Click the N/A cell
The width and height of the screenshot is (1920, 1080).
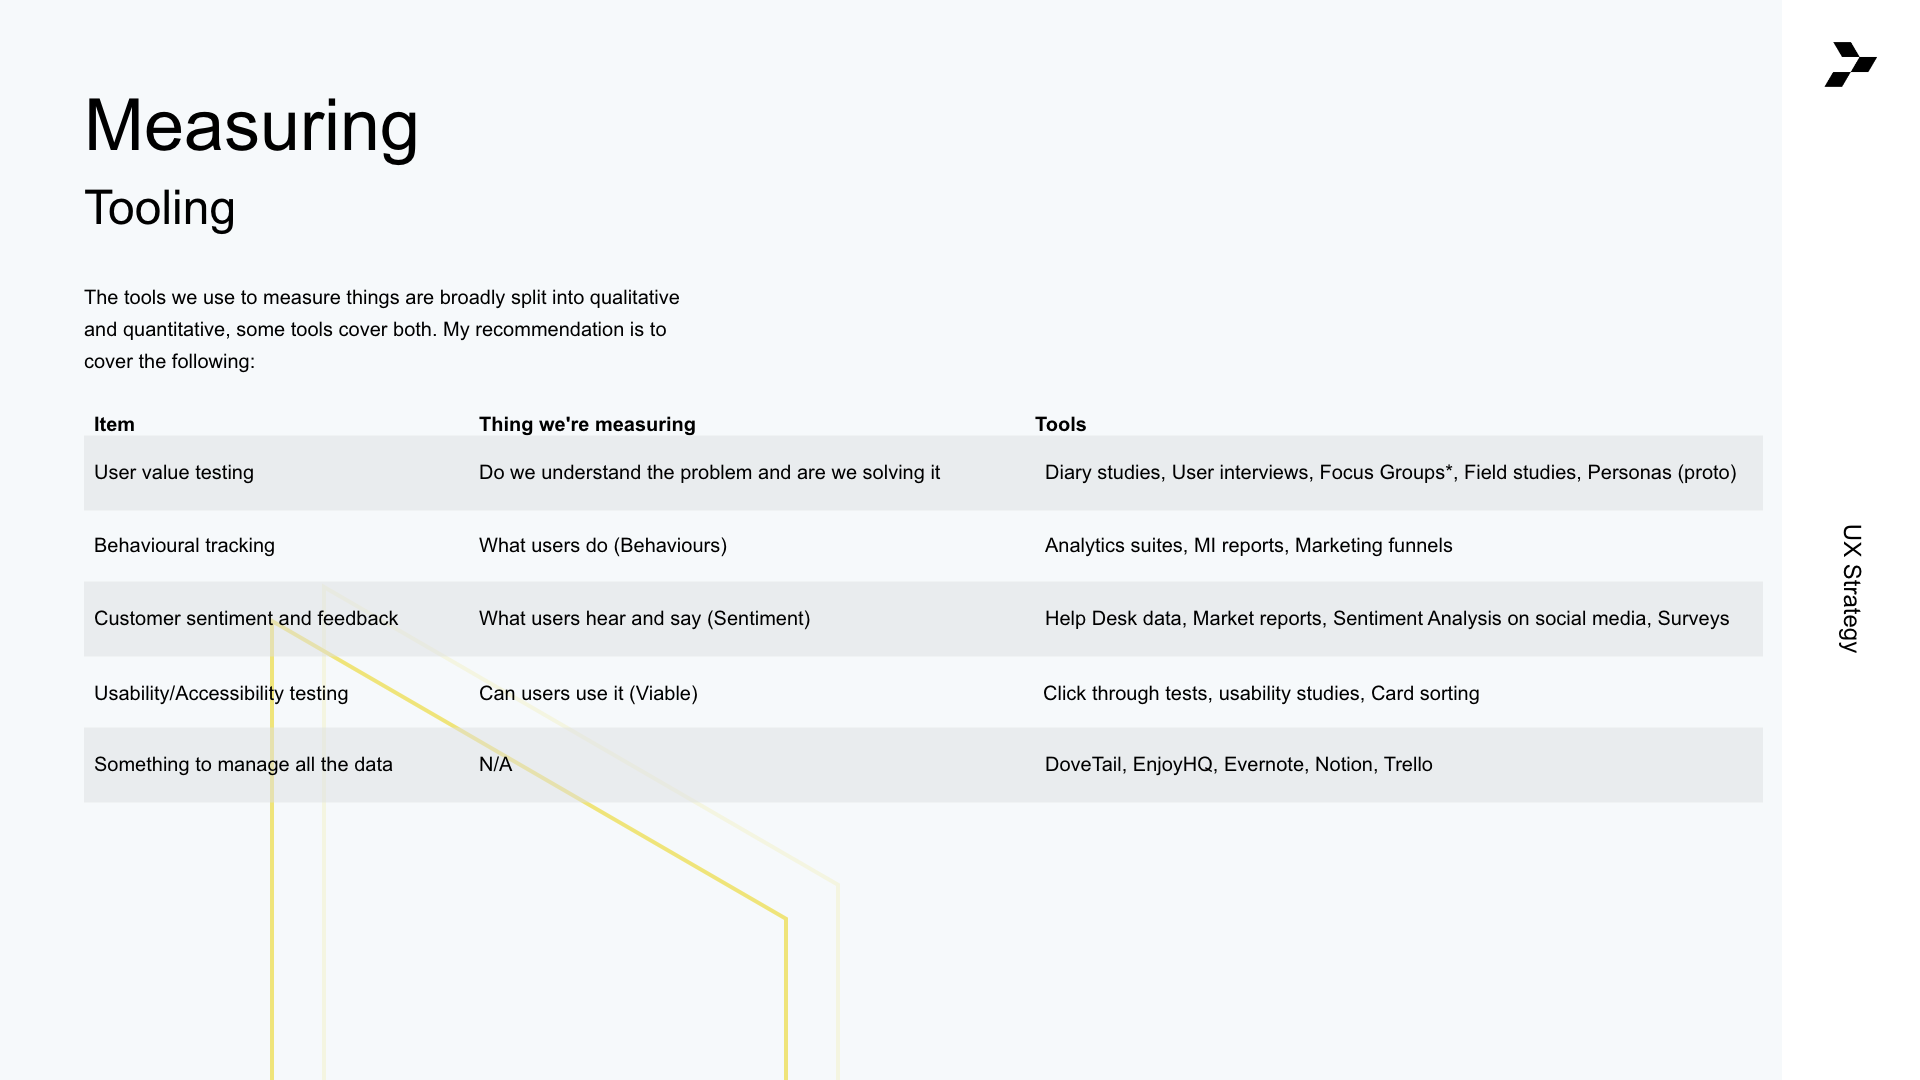click(495, 764)
